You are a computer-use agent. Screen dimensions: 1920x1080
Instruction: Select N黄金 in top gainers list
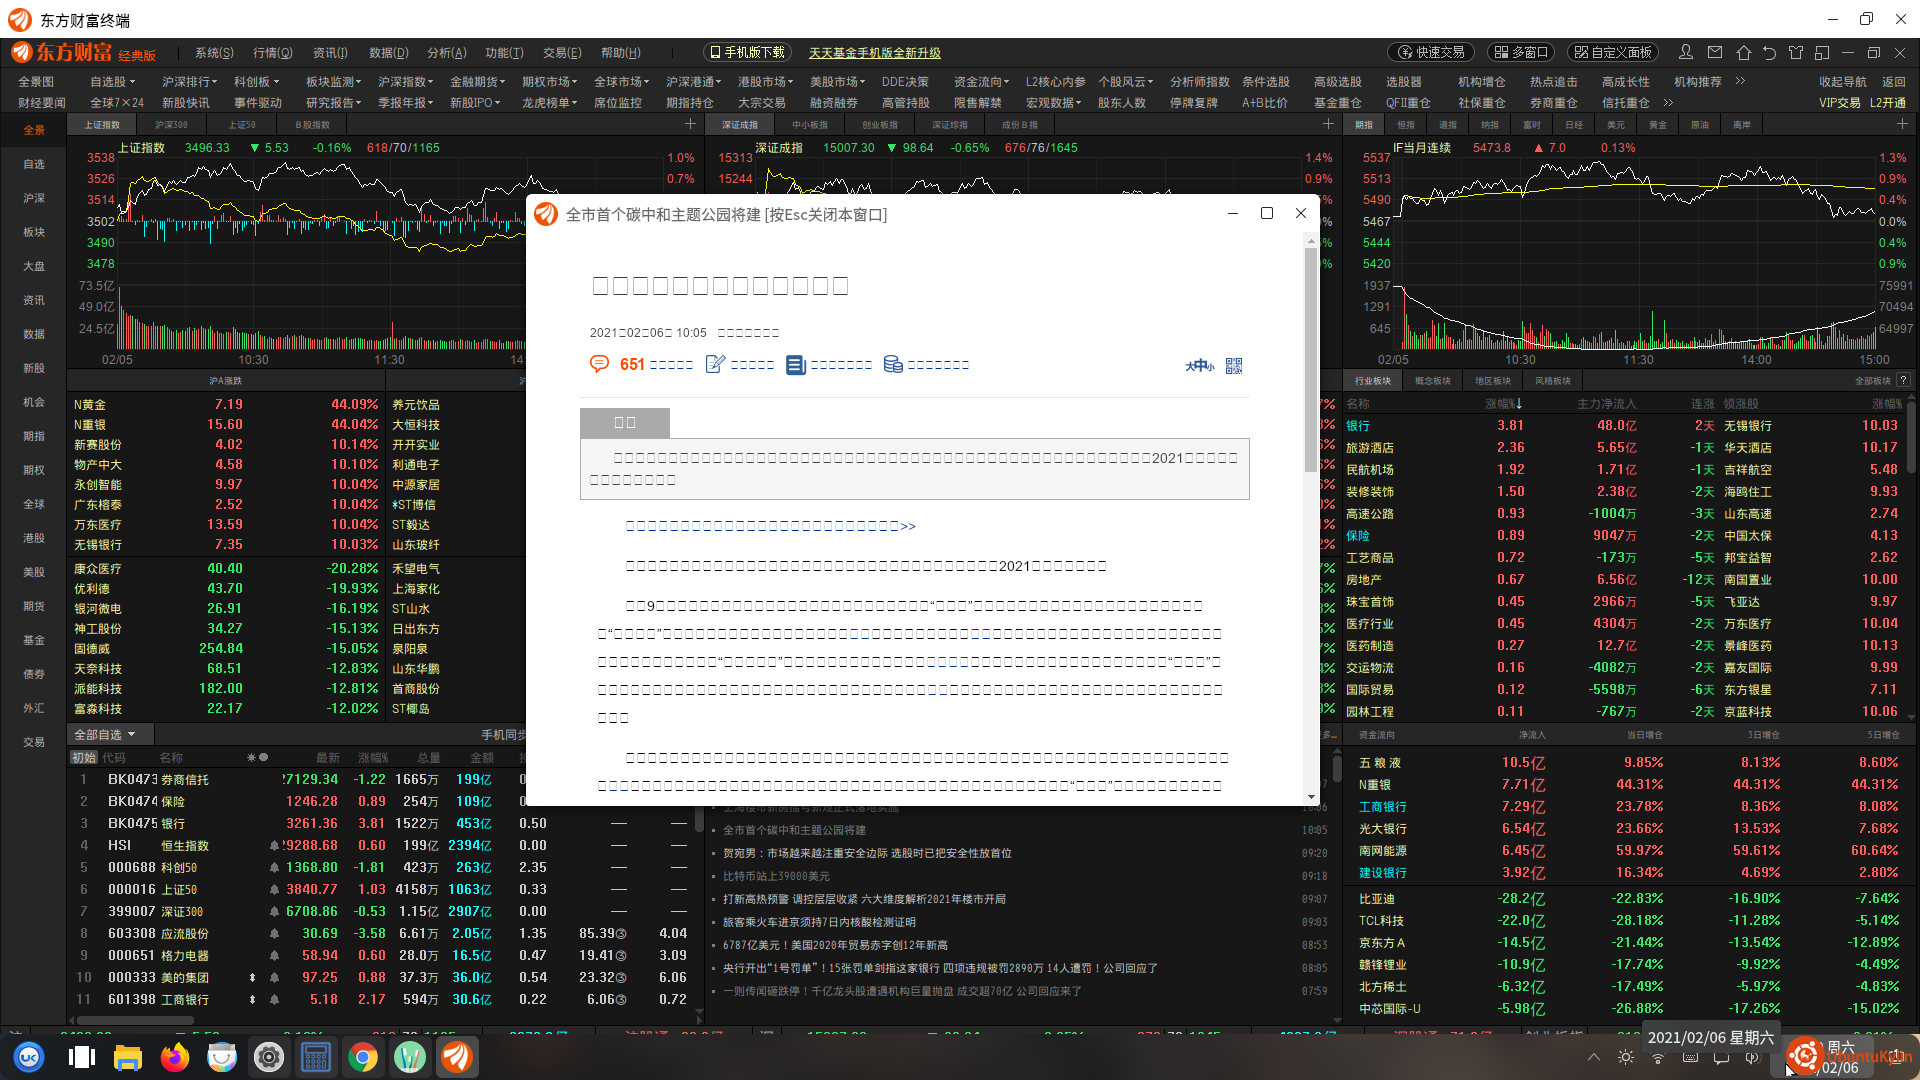pos(226,405)
